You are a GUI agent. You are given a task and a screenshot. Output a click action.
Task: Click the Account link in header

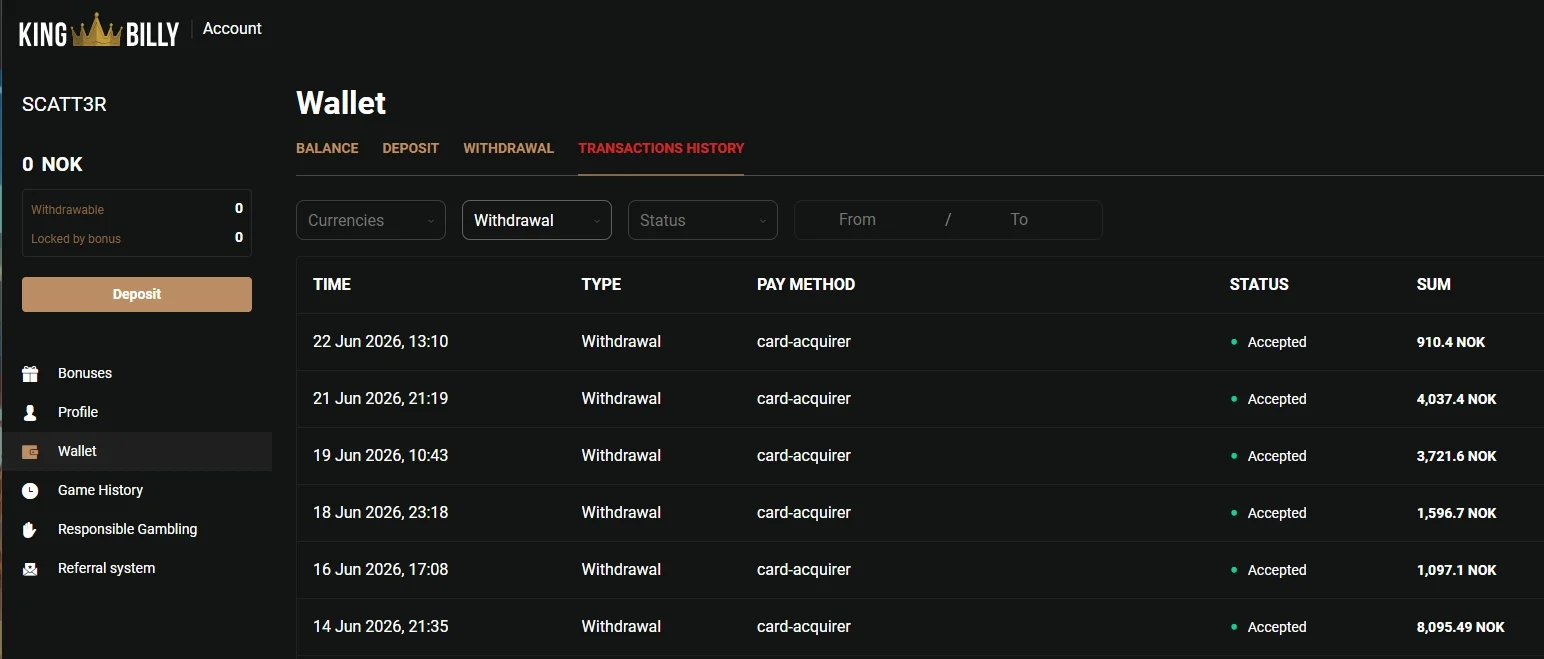tap(232, 28)
